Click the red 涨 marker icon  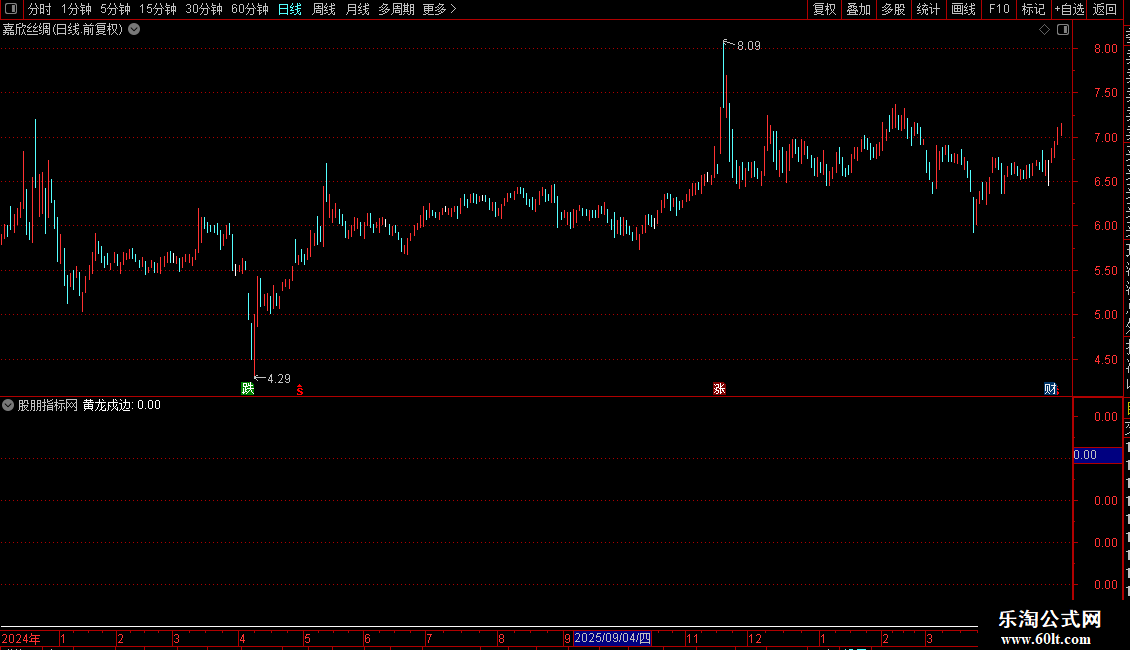pyautogui.click(x=719, y=388)
